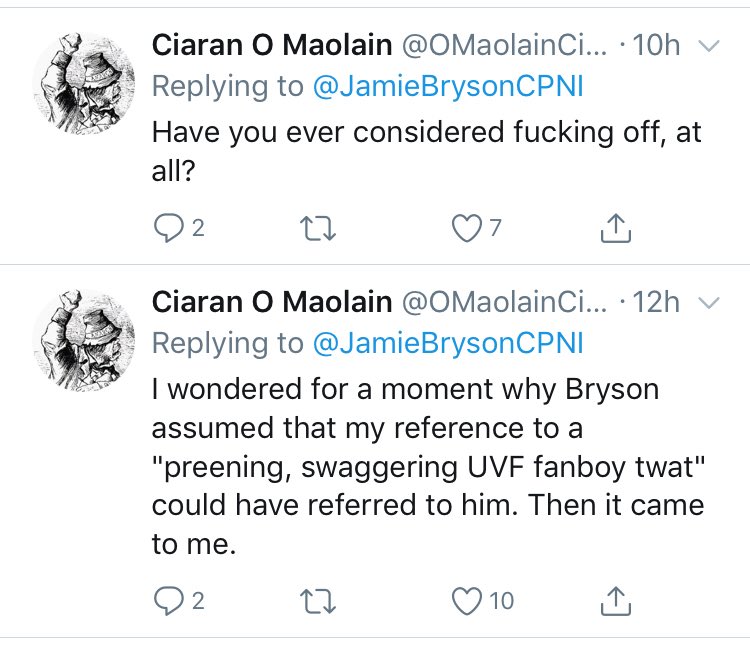Click the 10h timestamp on the first tweet
Viewport: 750px width, 653px height.
(657, 46)
